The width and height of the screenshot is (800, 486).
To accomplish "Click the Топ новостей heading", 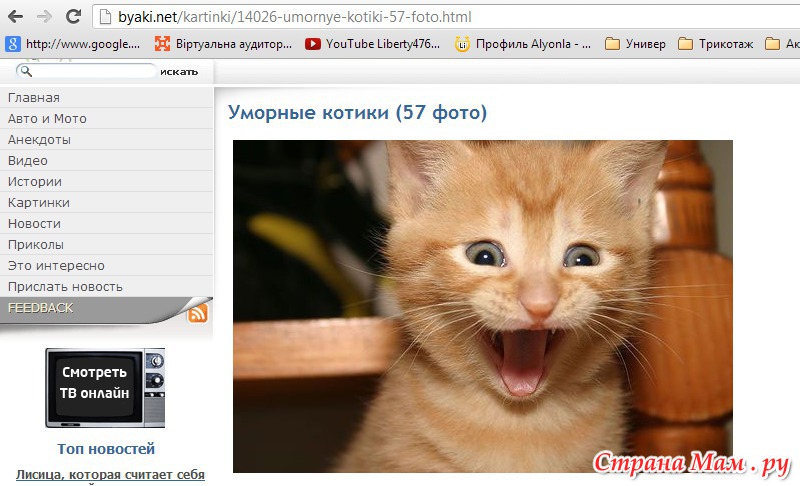I will click(106, 449).
